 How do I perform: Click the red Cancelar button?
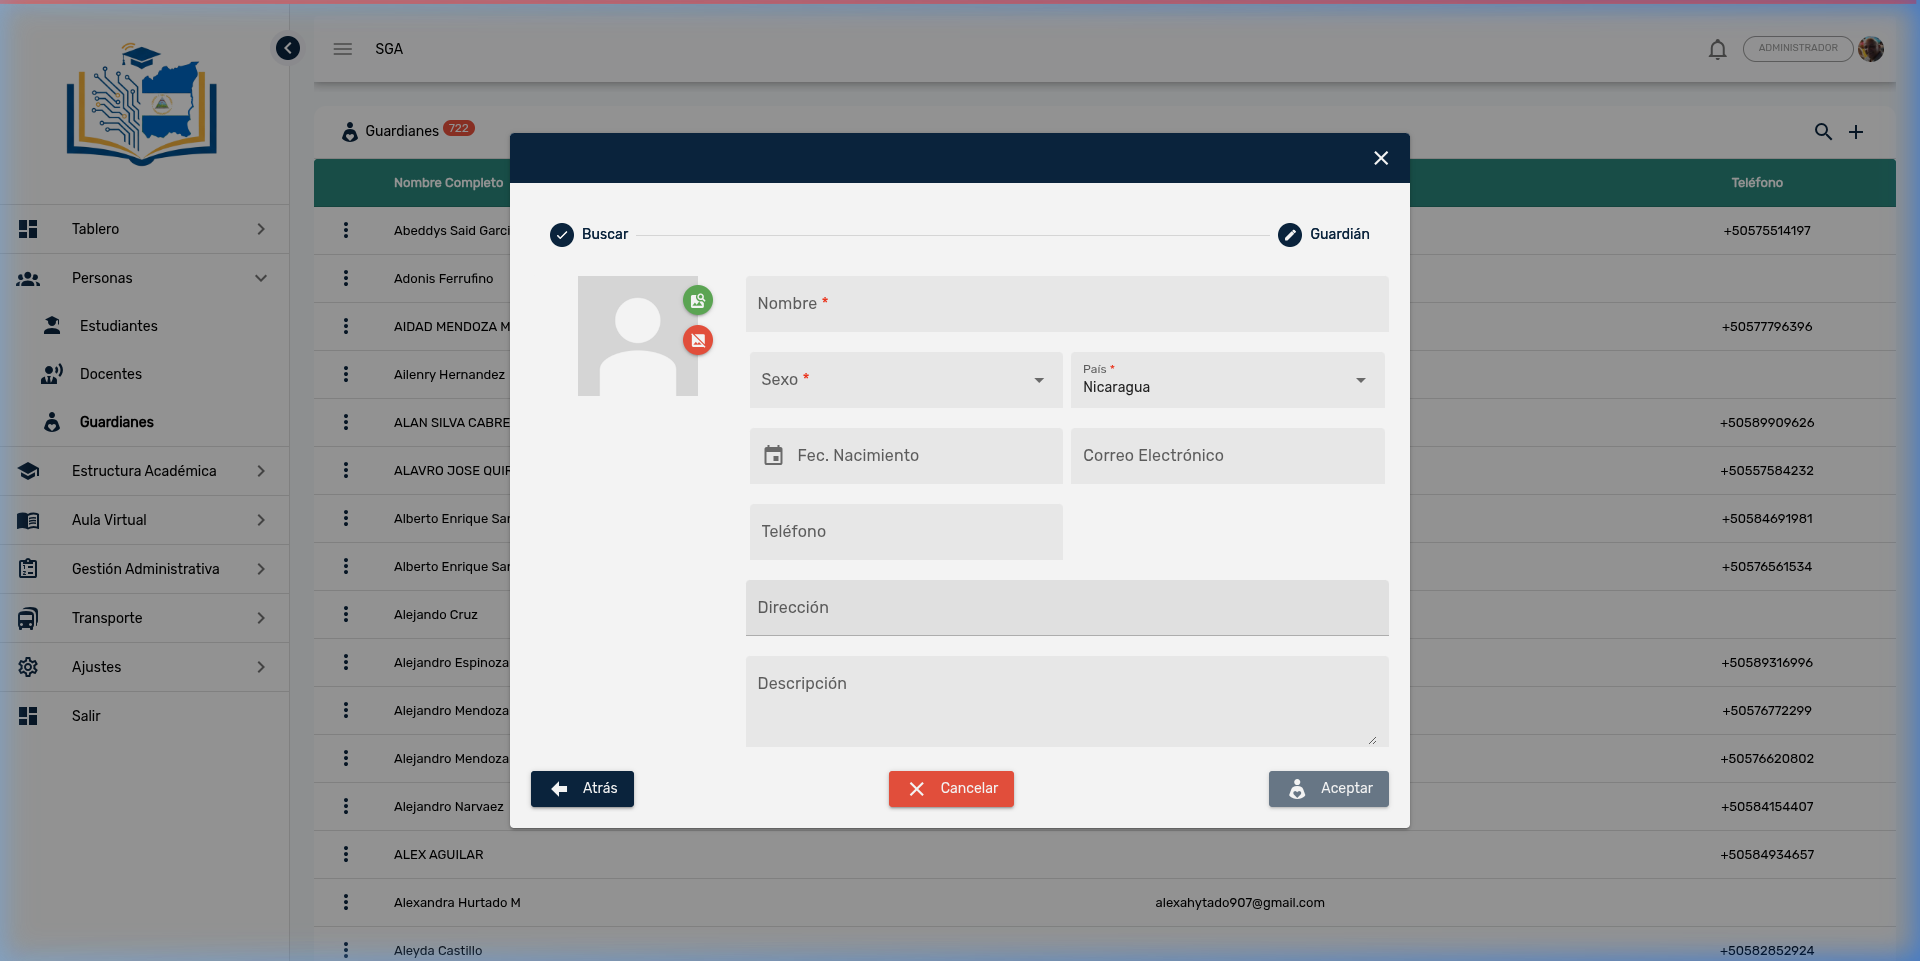click(x=951, y=789)
